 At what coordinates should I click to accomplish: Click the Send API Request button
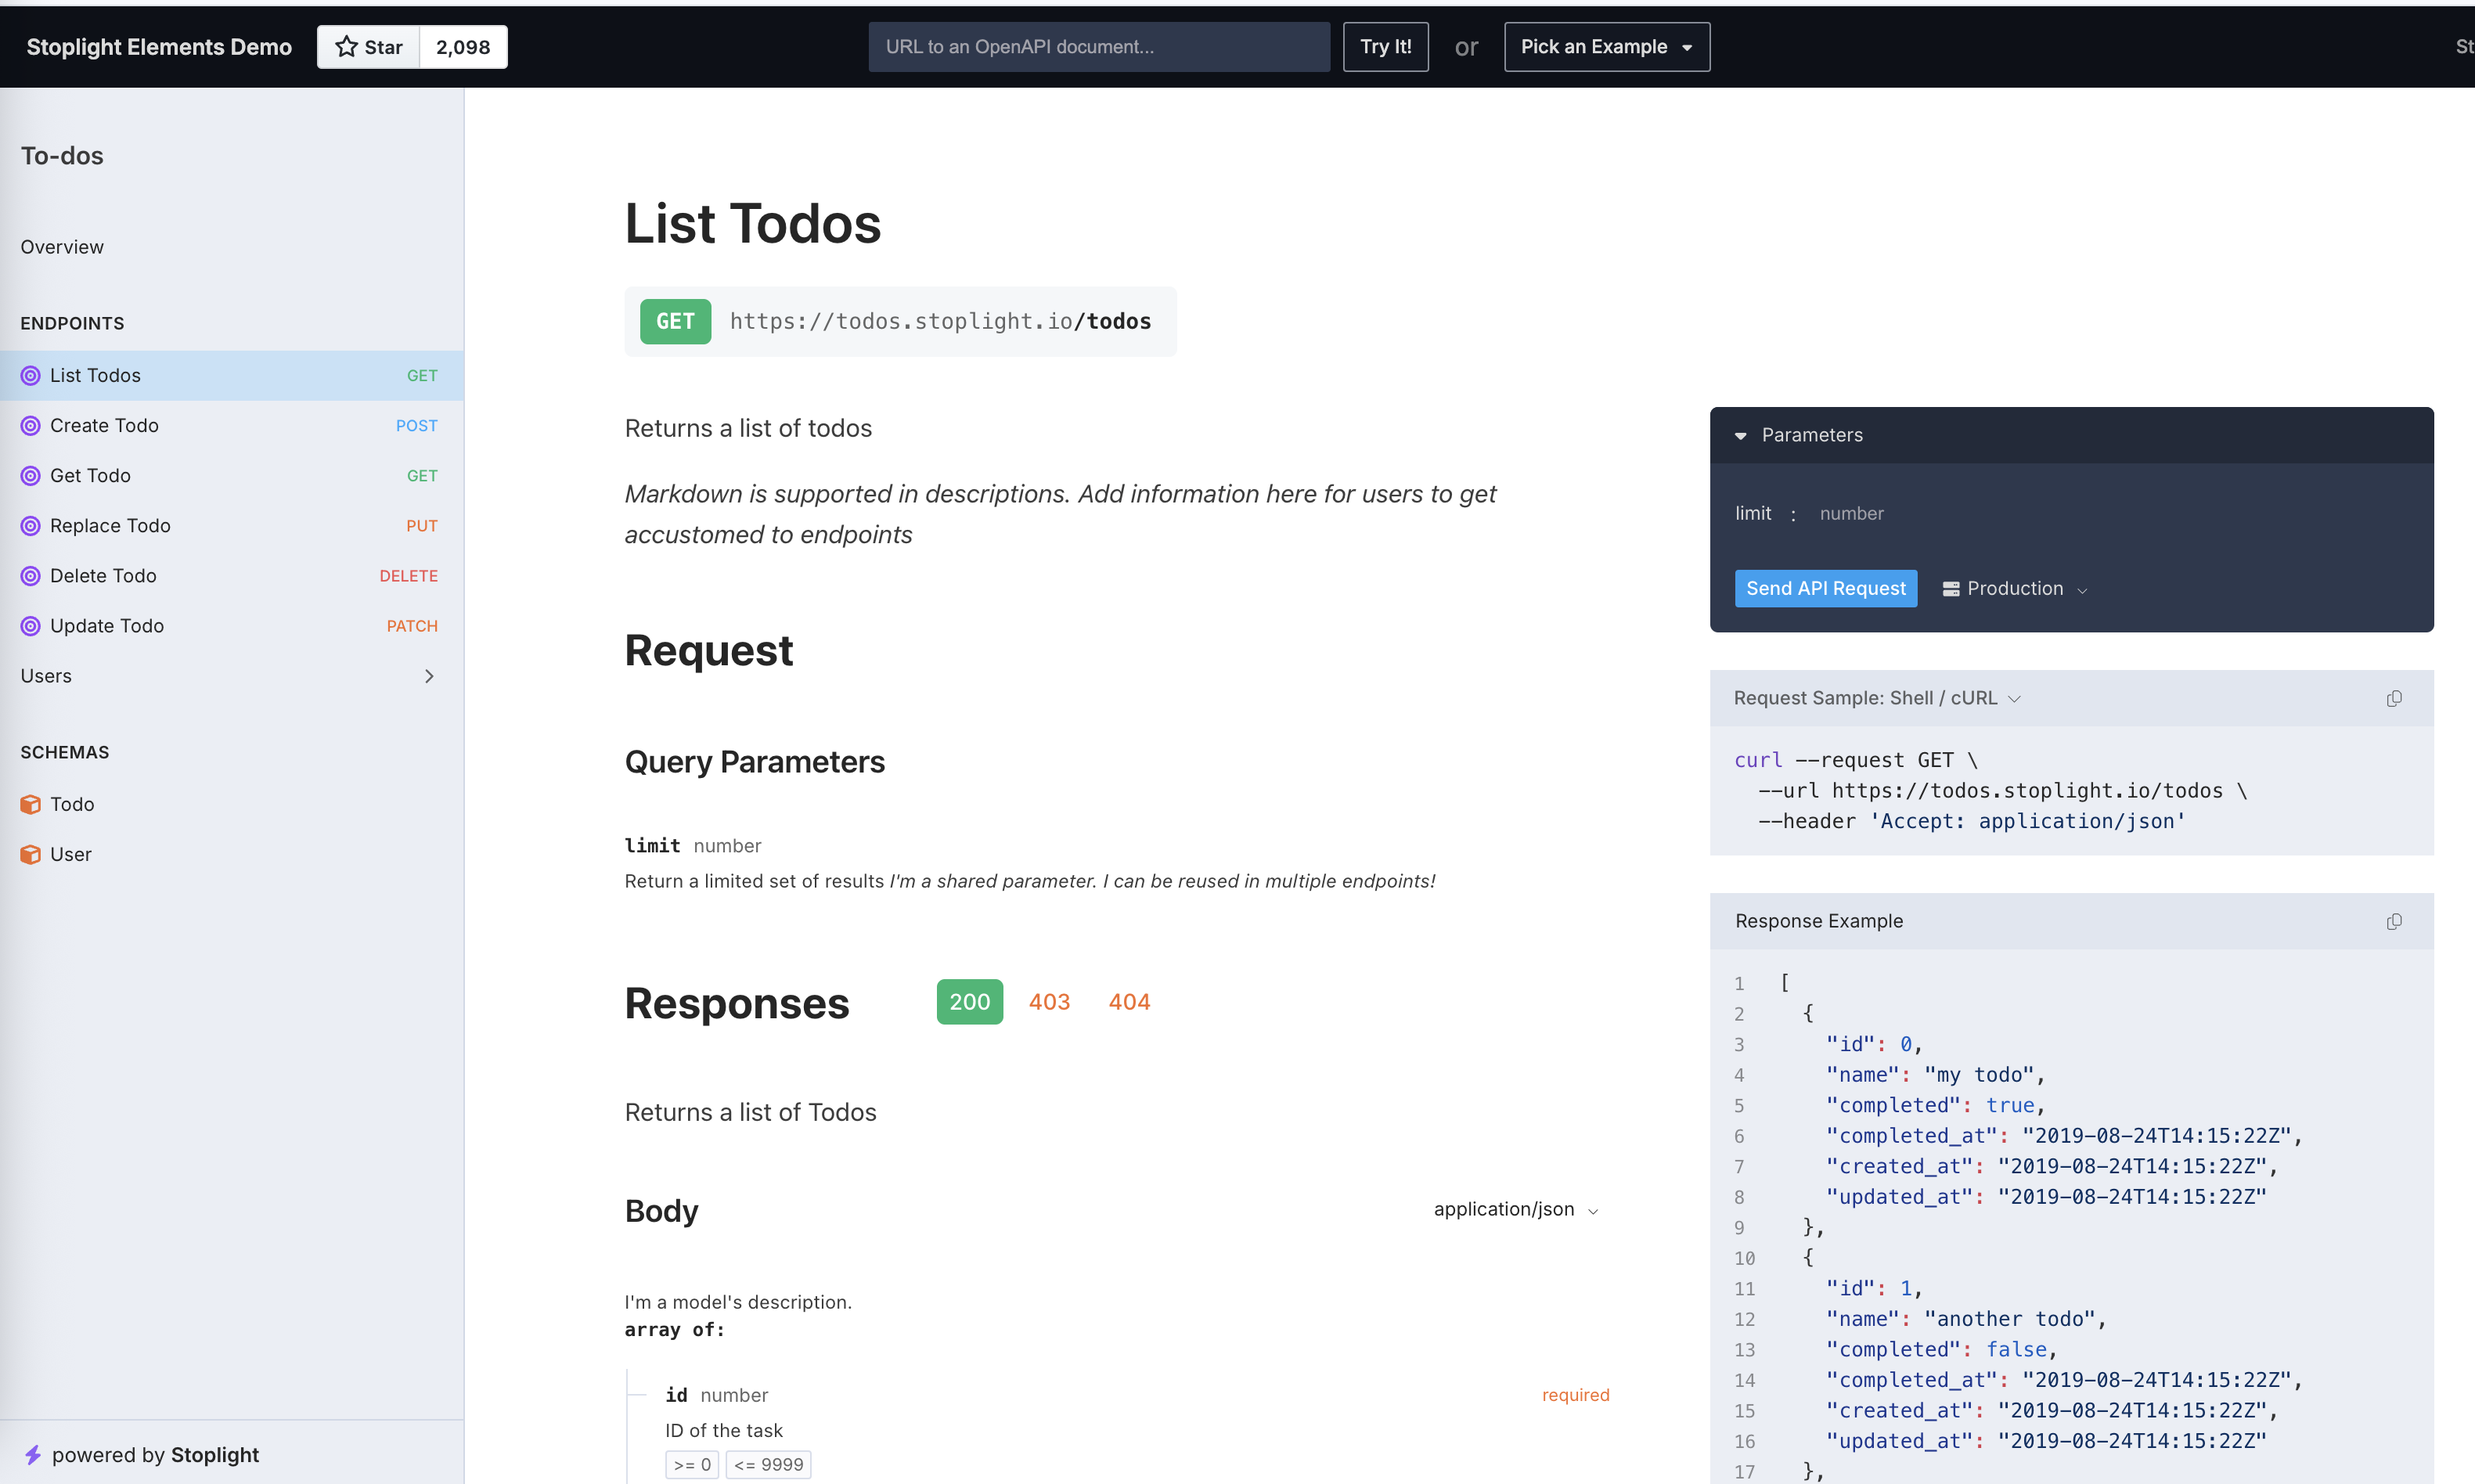[1826, 589]
